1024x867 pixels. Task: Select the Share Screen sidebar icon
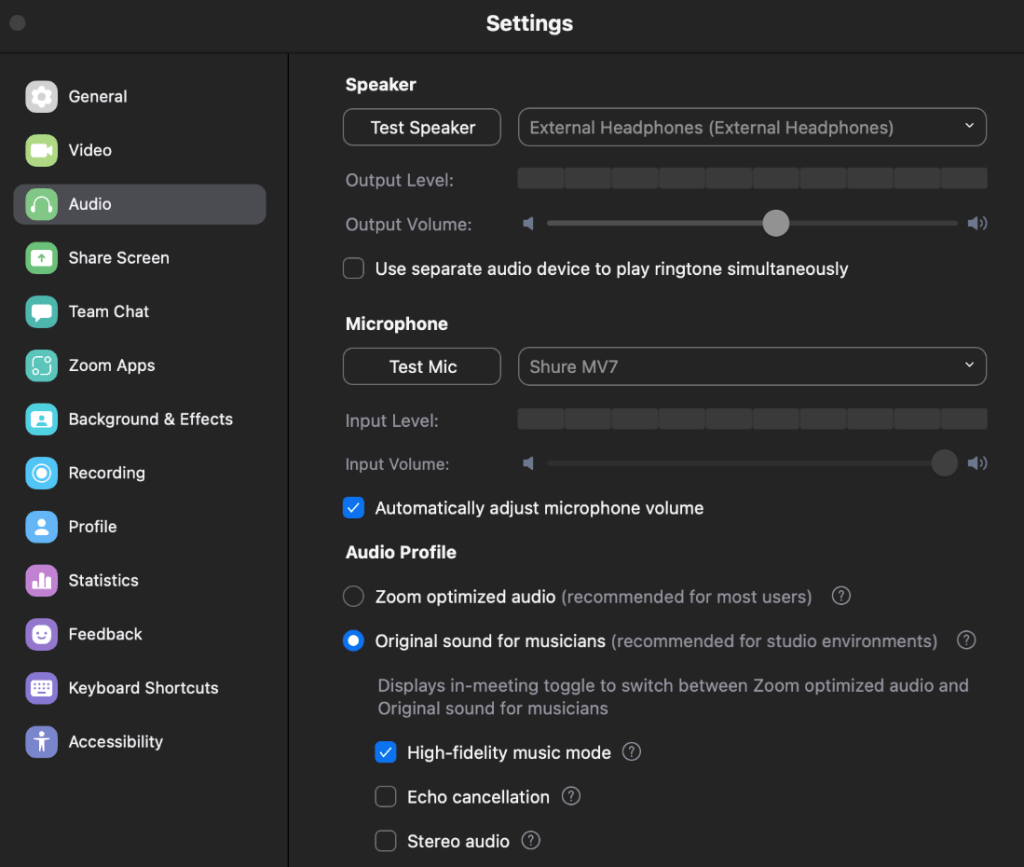(41, 258)
